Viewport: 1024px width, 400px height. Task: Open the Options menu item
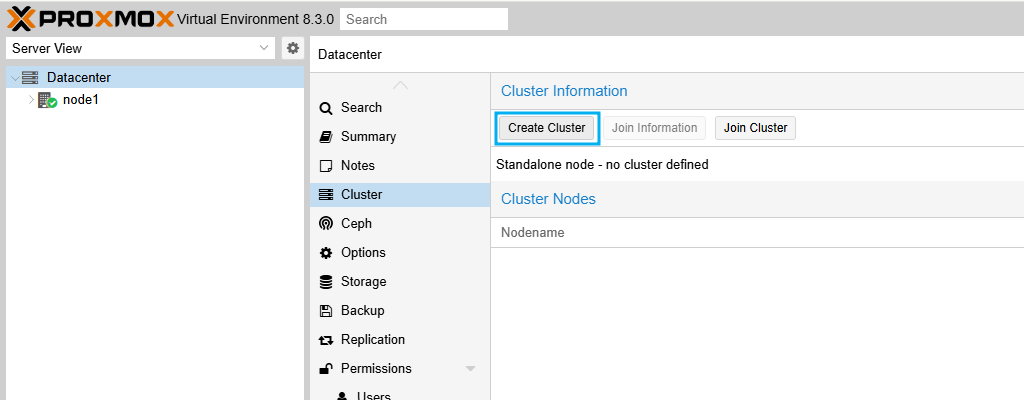400,252
